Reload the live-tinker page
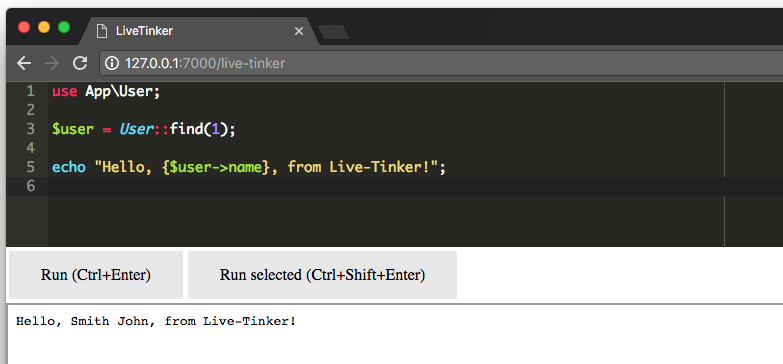The width and height of the screenshot is (783, 364). click(80, 63)
